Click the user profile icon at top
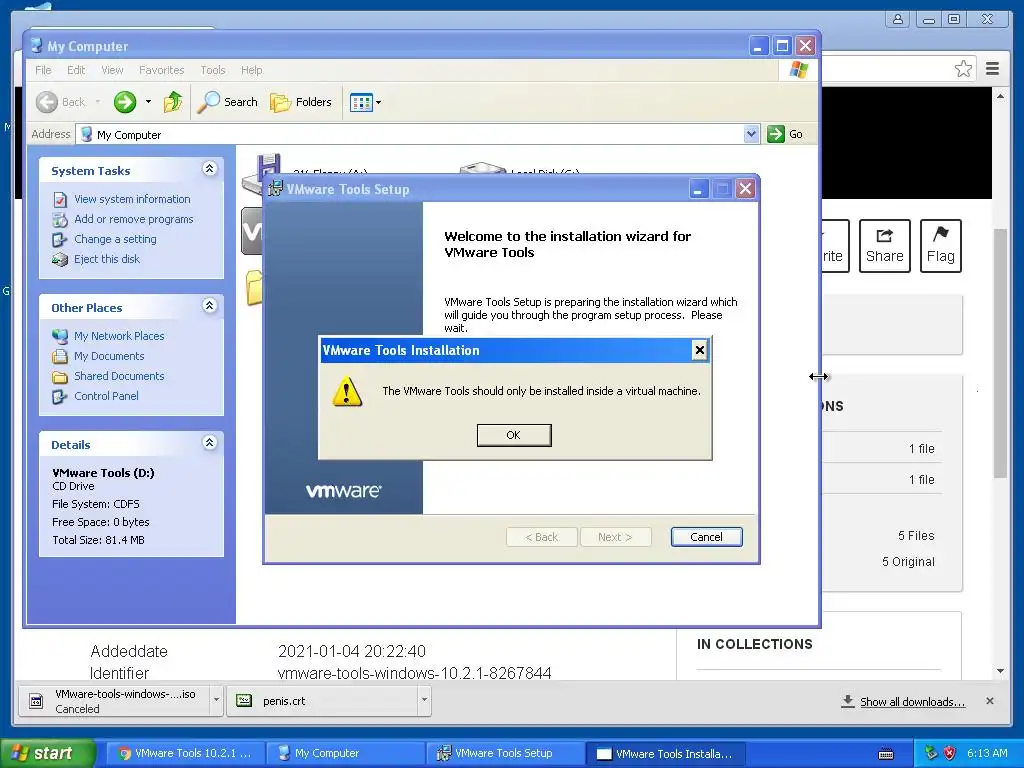 pyautogui.click(x=898, y=19)
